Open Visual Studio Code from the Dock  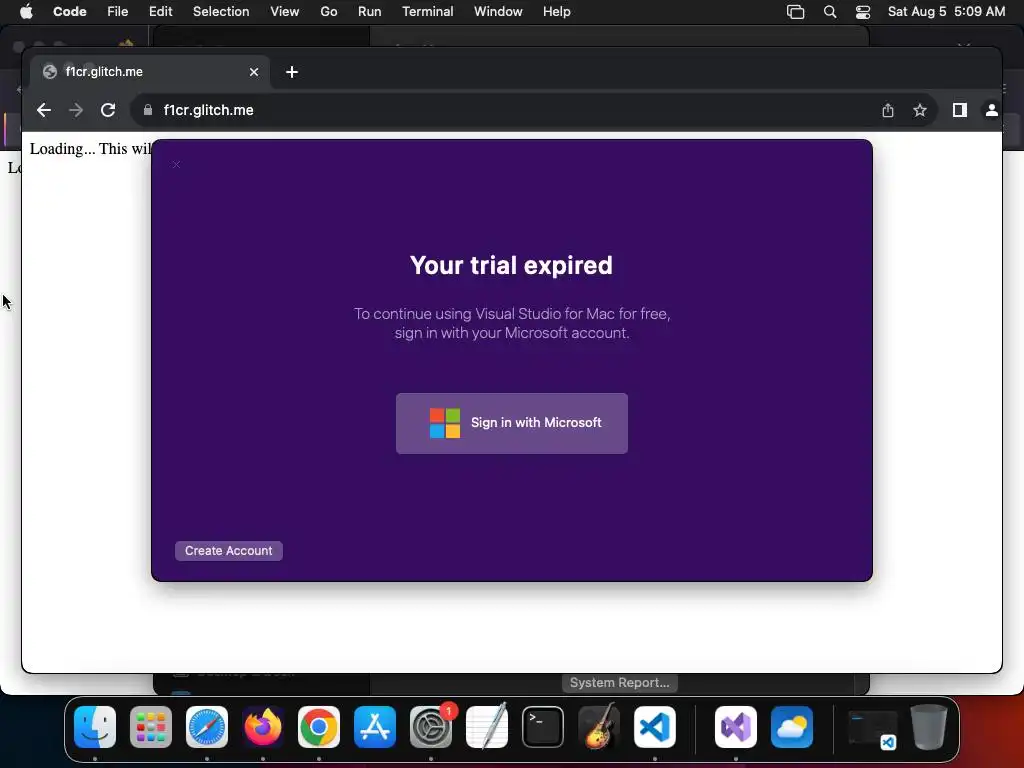tap(655, 727)
